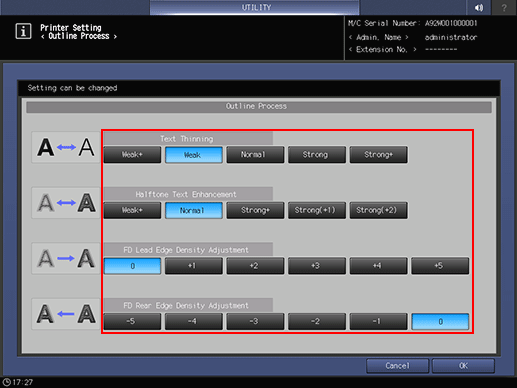Open help with the question mark icon
This screenshot has width=517, height=388.
click(504, 7)
